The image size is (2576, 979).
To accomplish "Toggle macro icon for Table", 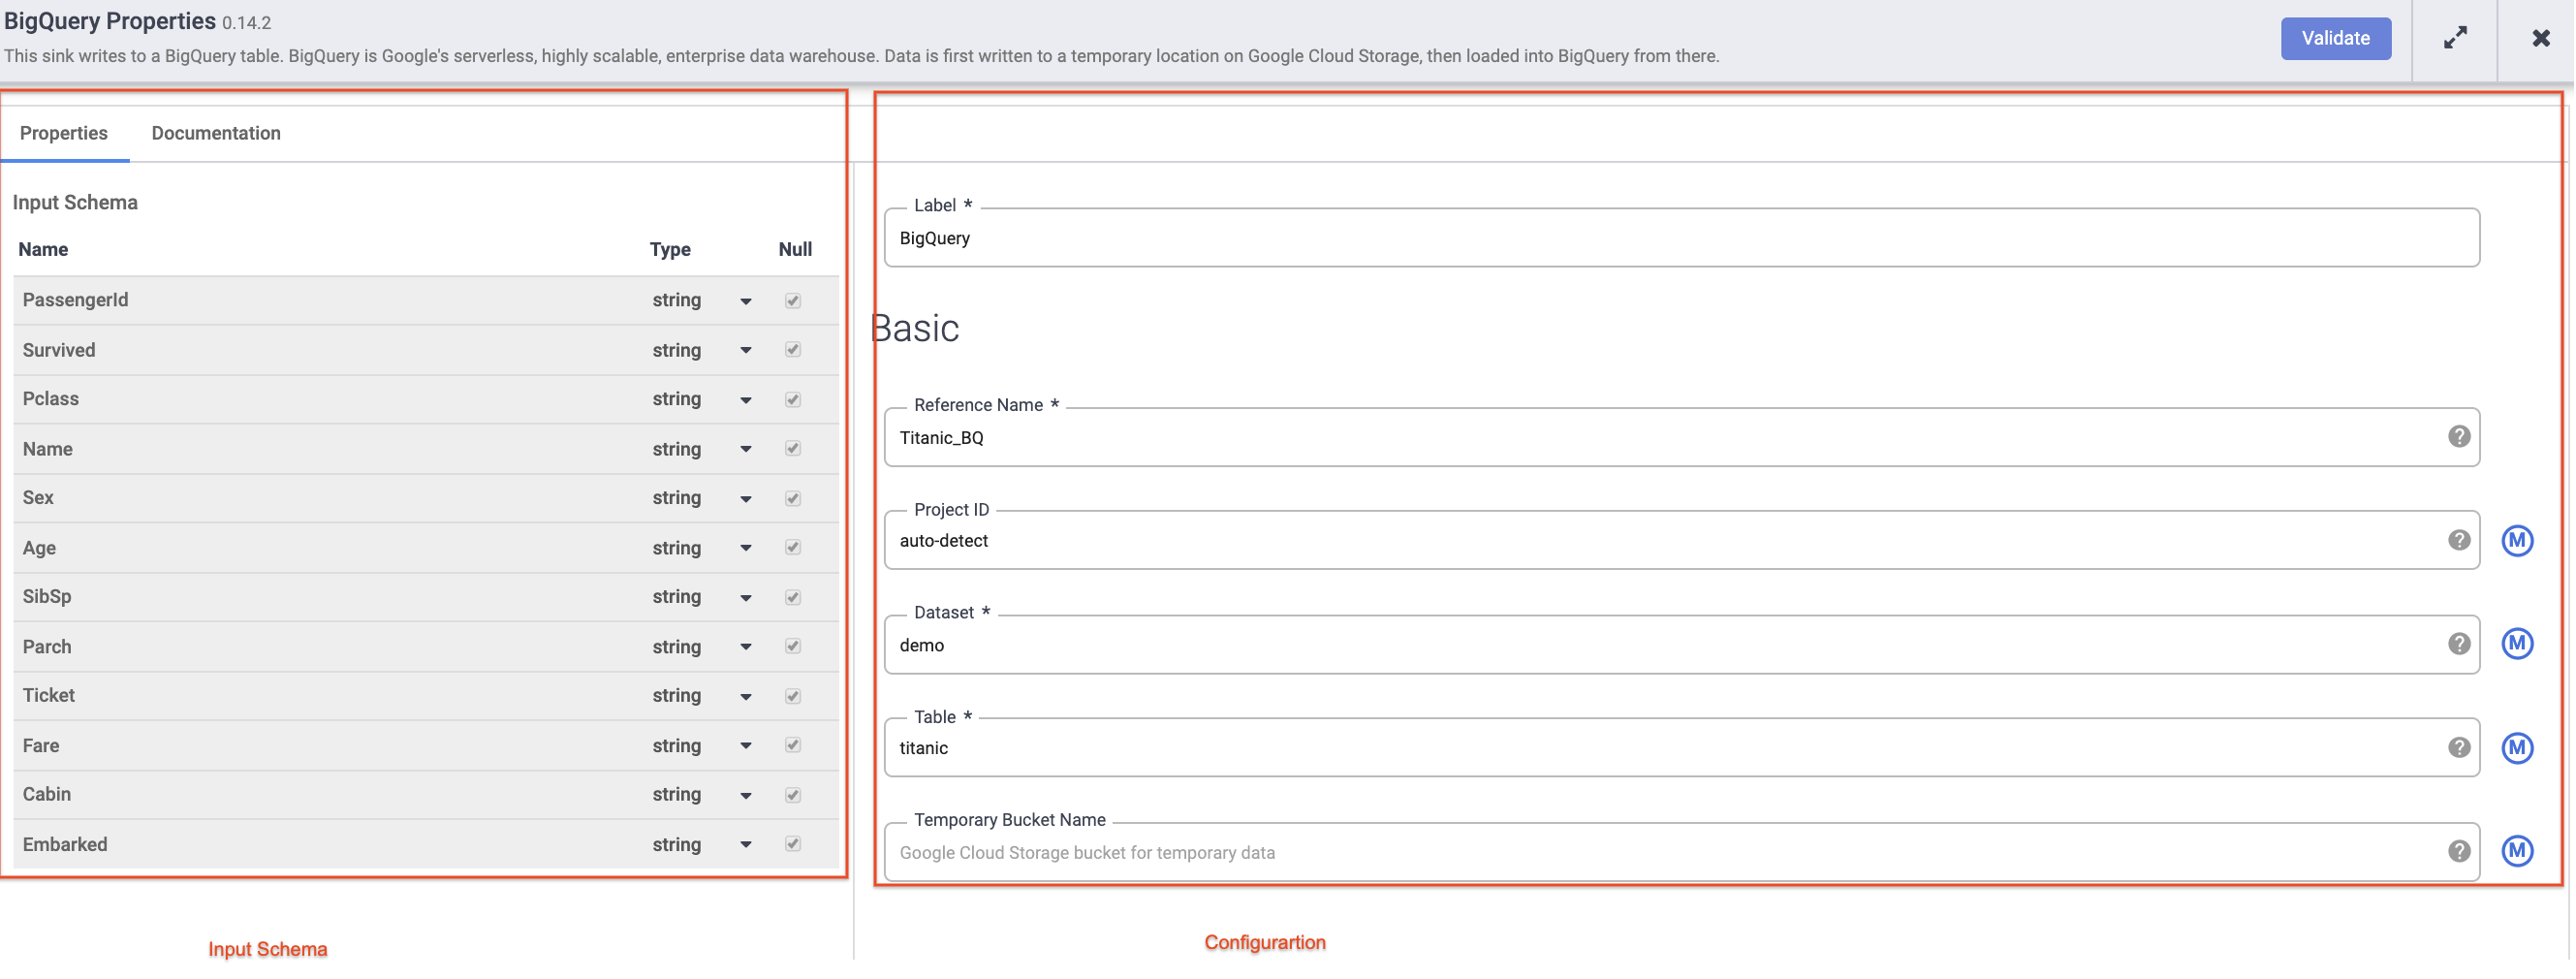I will point(2517,748).
